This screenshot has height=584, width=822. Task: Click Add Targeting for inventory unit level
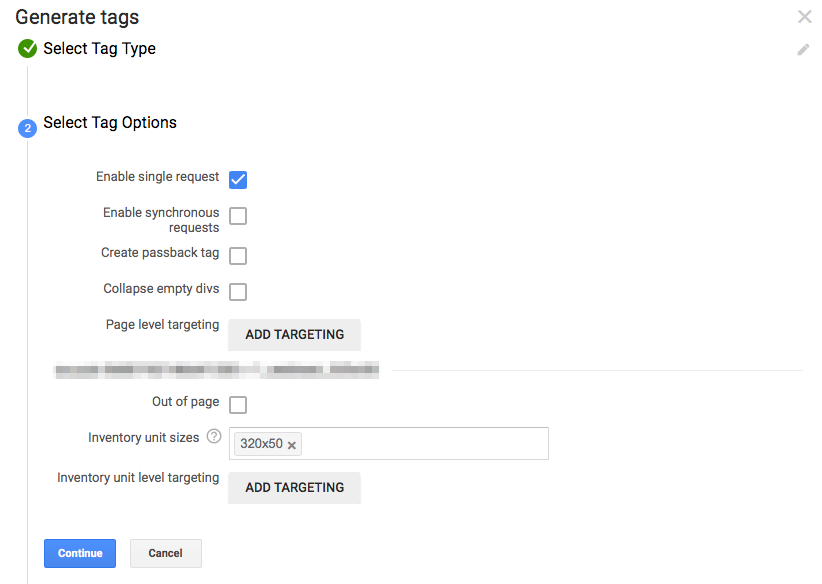(x=295, y=488)
